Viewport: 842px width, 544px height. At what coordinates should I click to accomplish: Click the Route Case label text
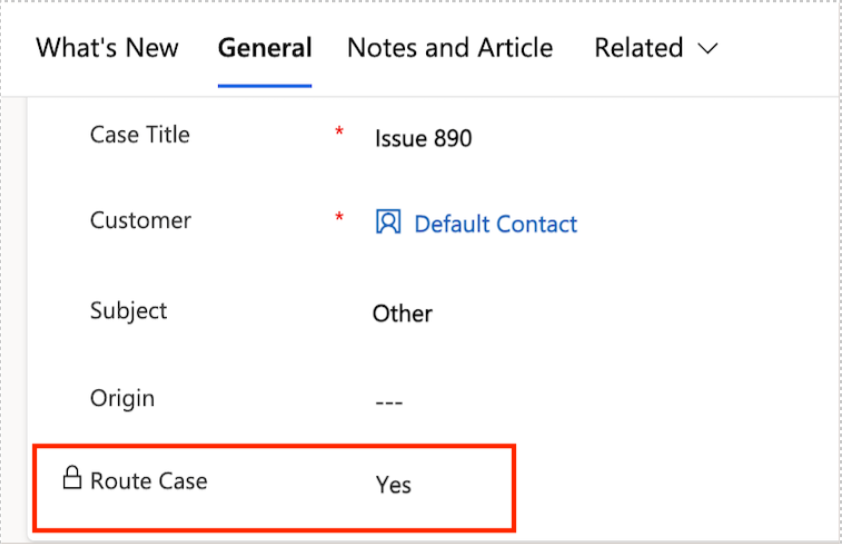(x=149, y=481)
